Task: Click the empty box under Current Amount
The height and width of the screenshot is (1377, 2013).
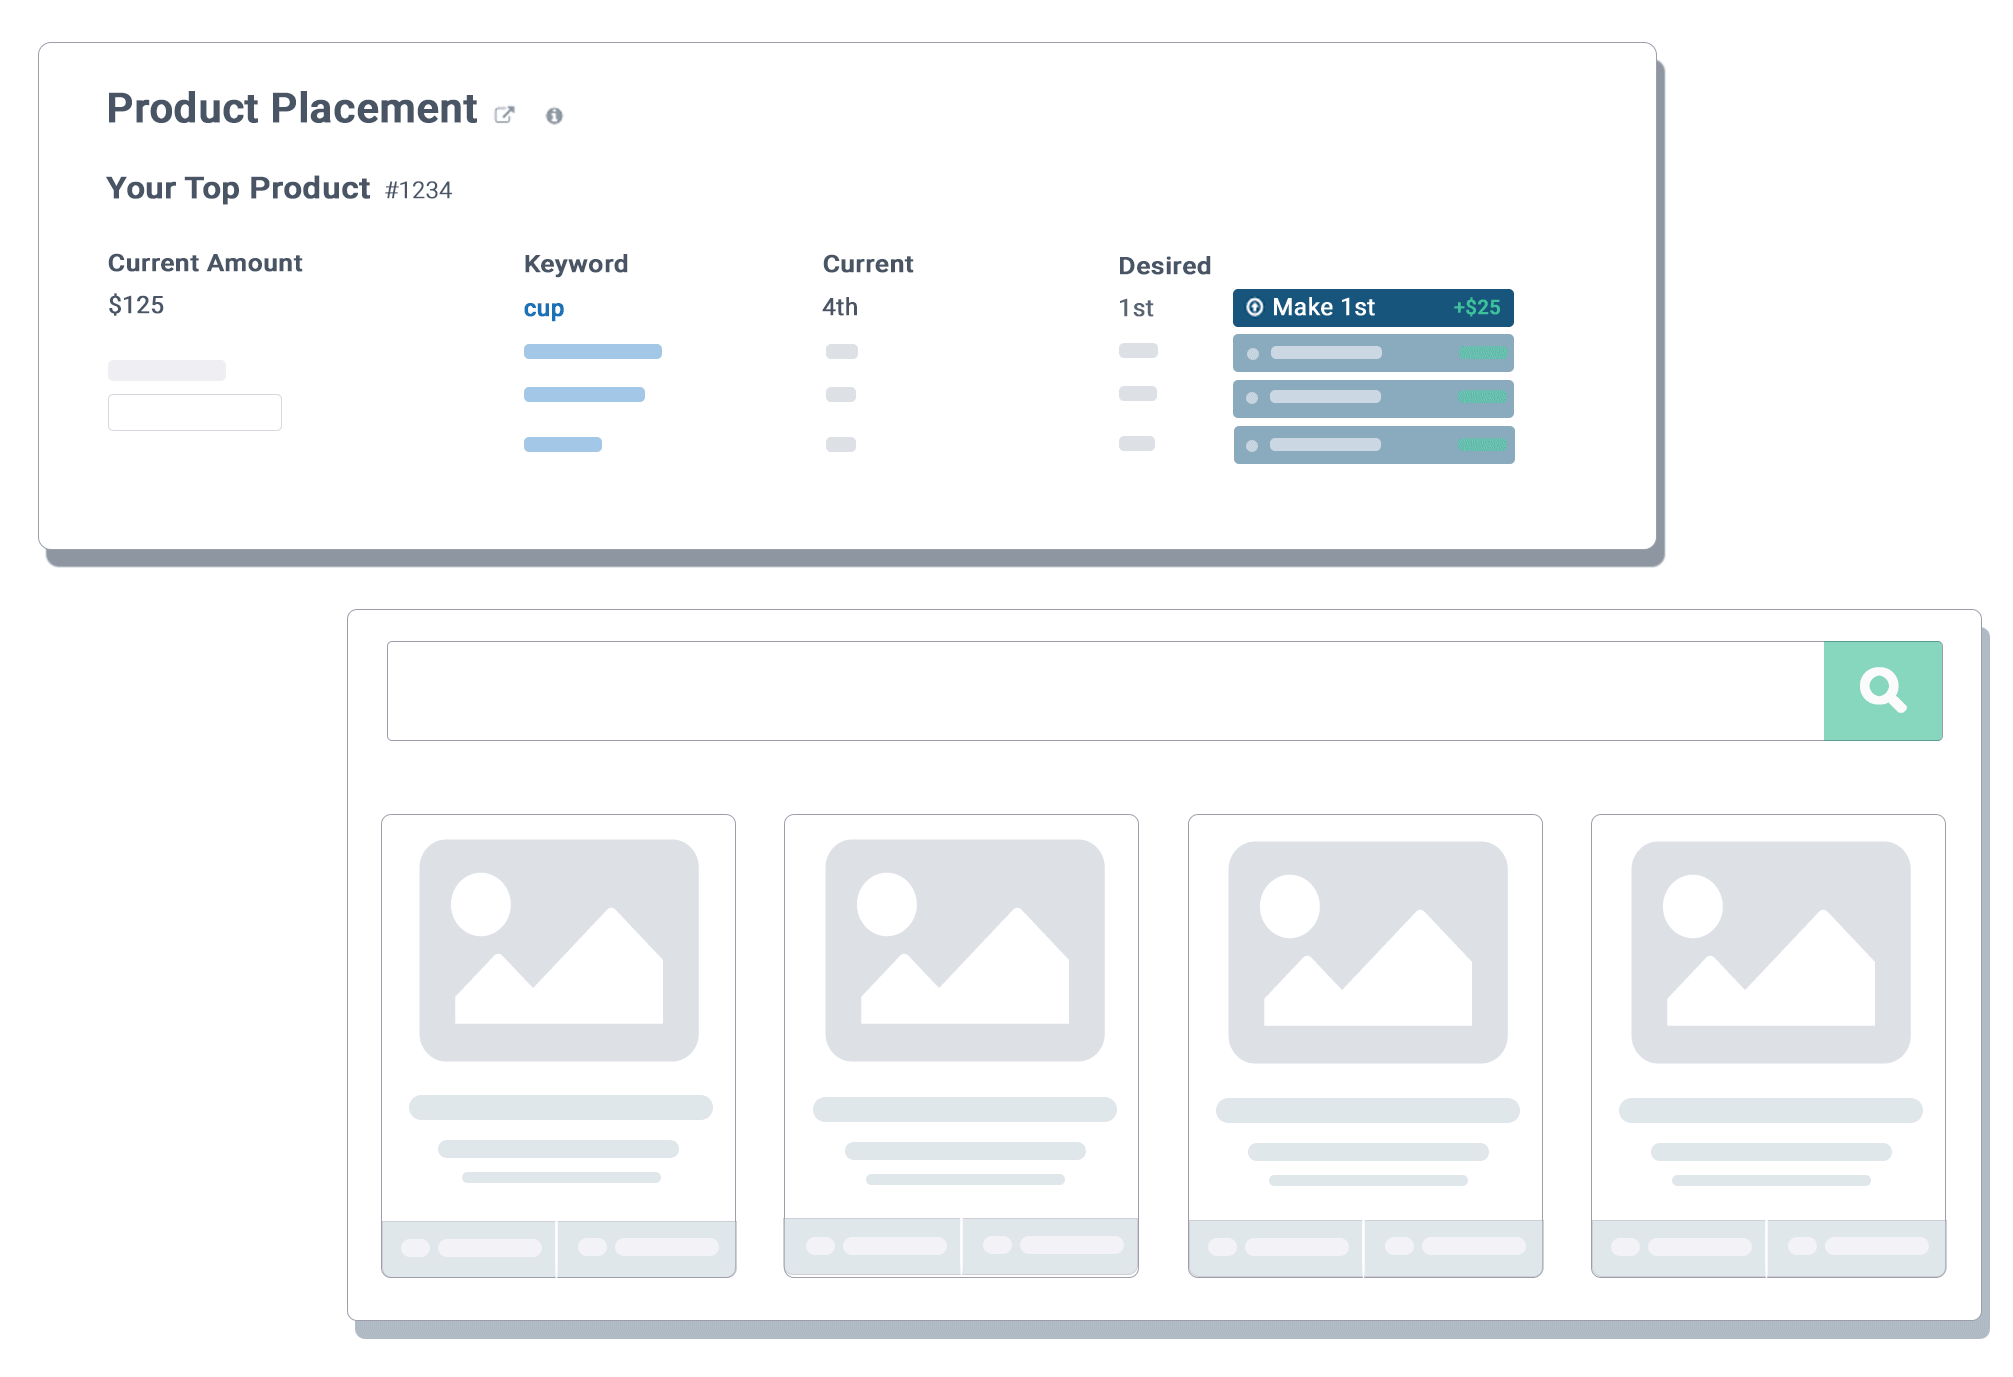Action: [194, 412]
